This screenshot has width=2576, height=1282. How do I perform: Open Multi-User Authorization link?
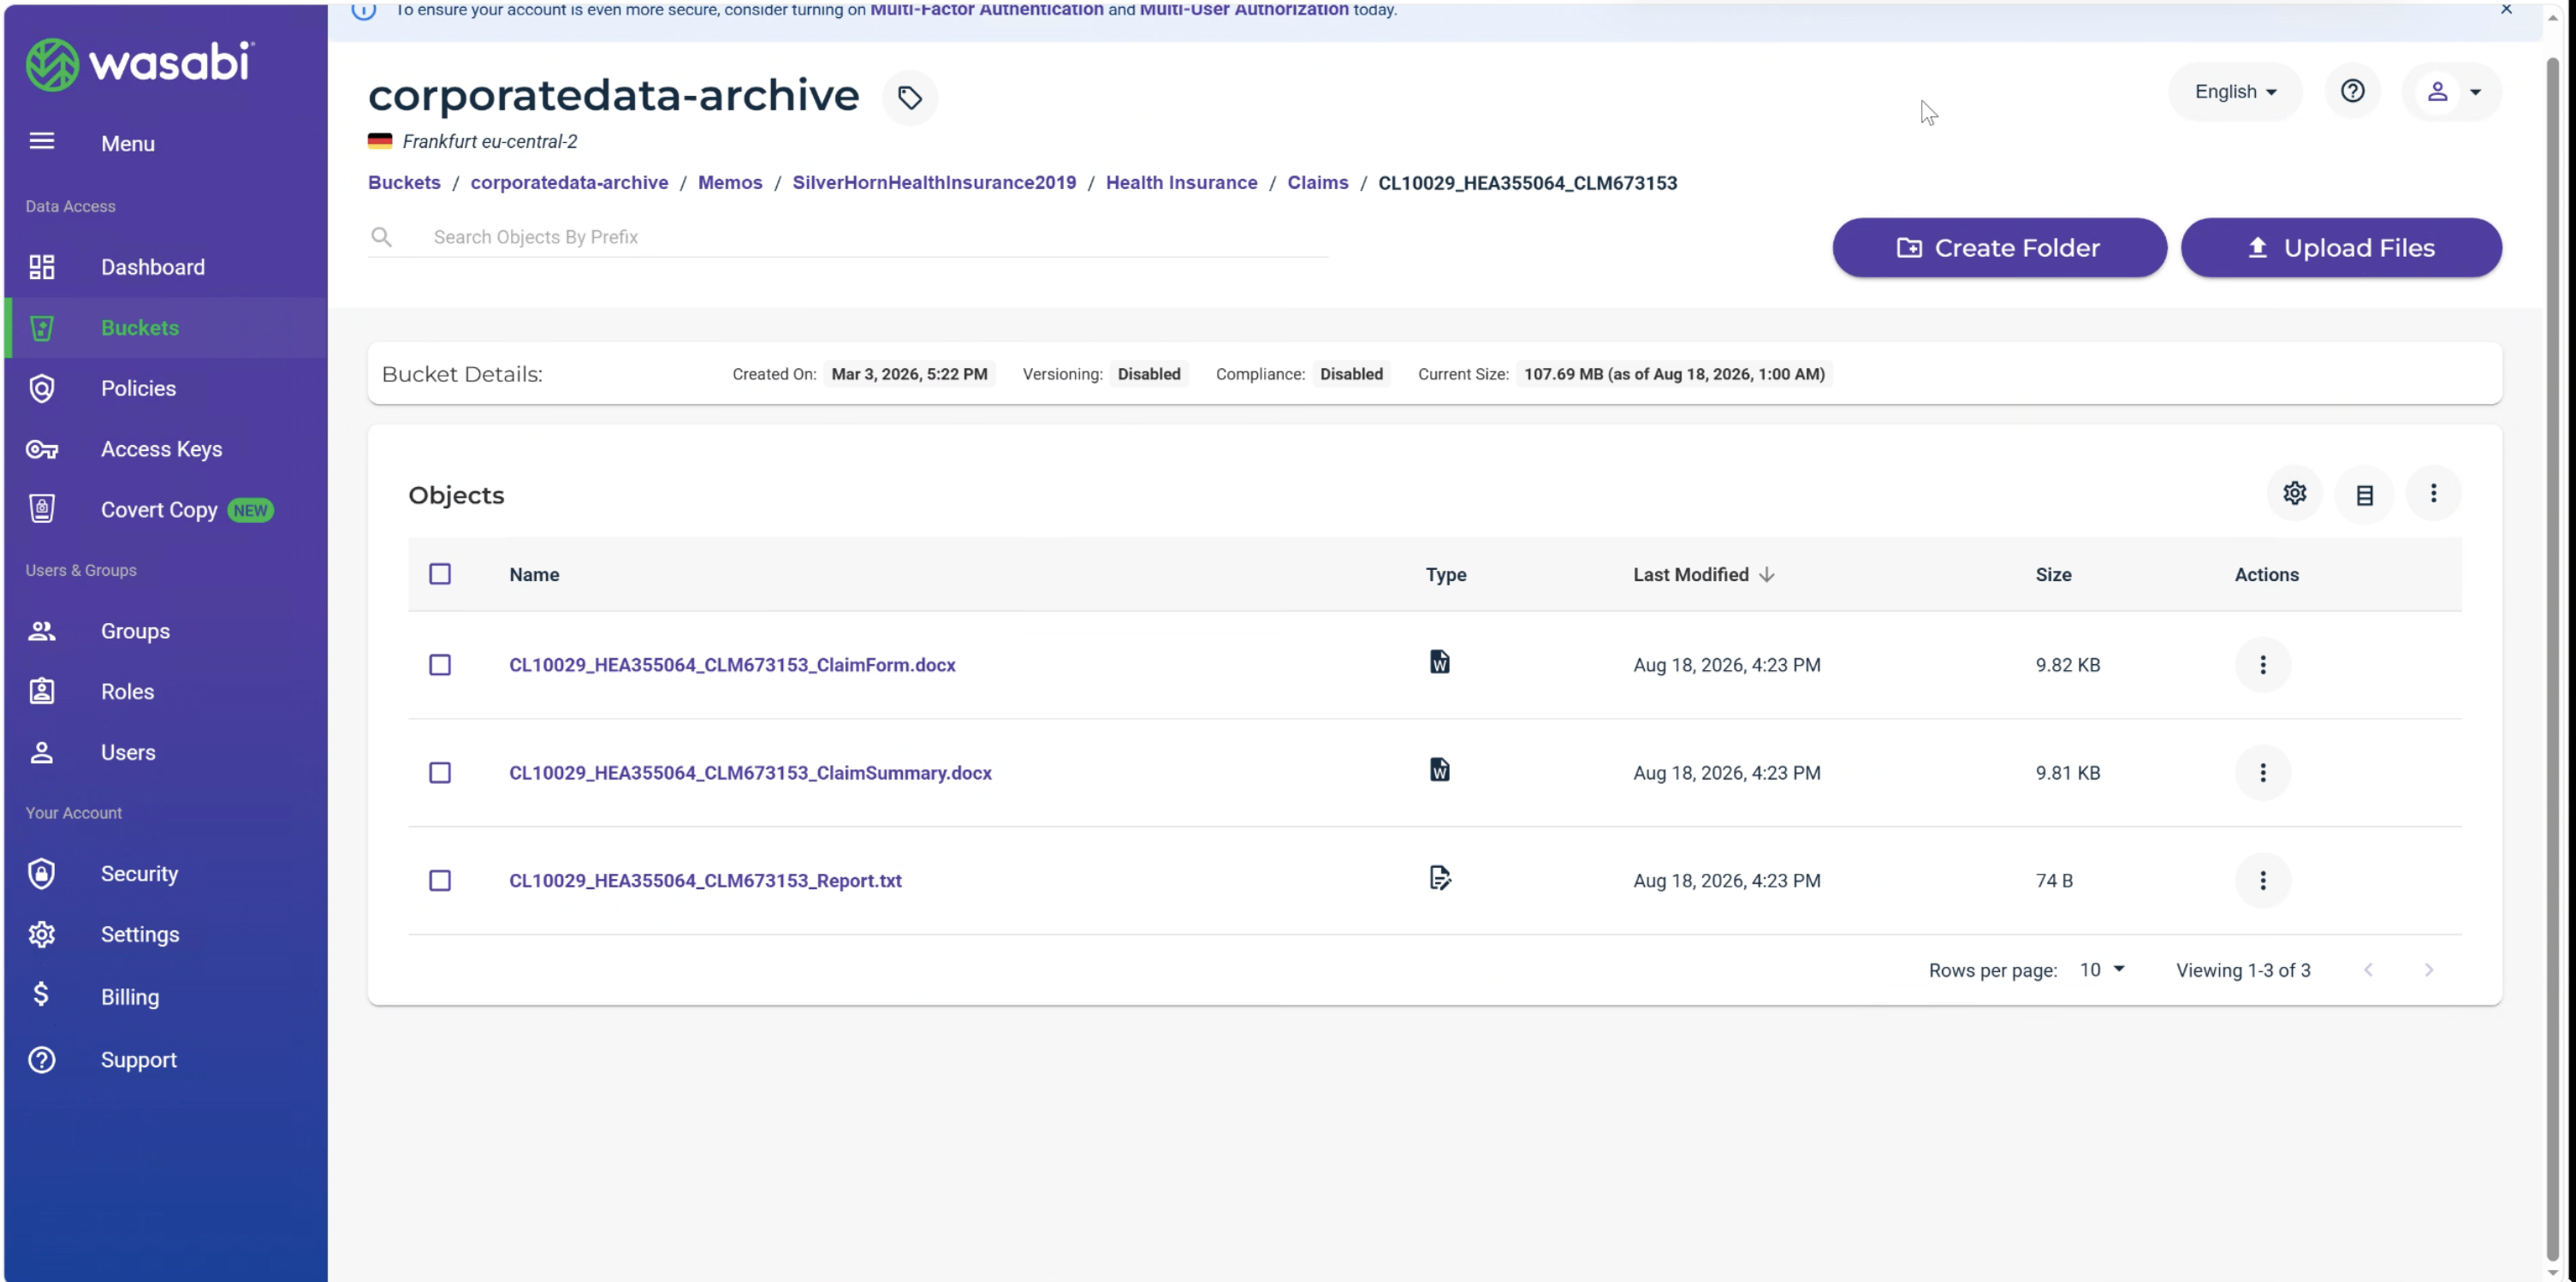point(1244,10)
